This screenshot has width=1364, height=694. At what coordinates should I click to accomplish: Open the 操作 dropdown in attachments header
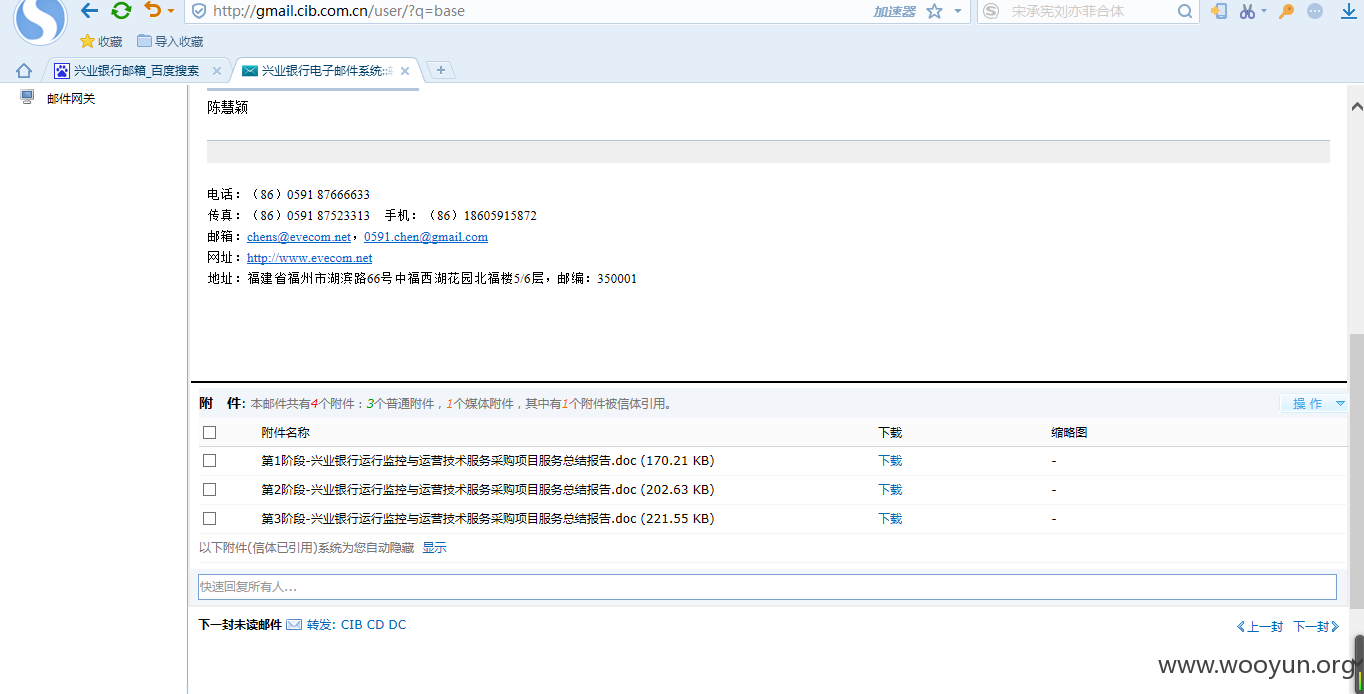tap(1314, 404)
